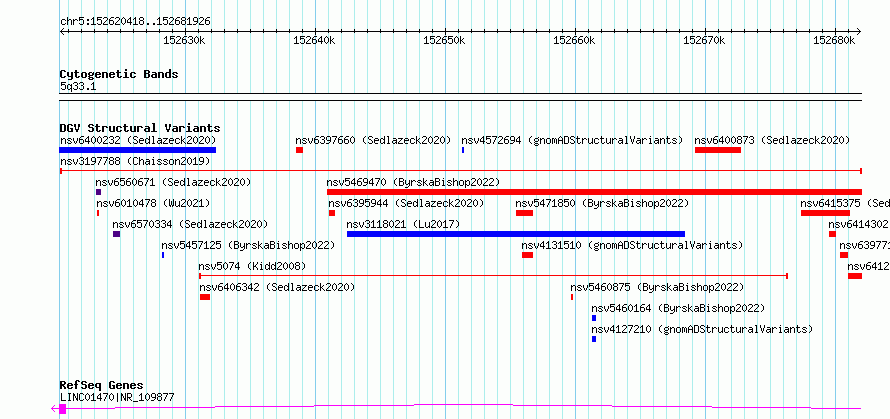Click the 152640k ruler tick label
Image resolution: width=890 pixels, height=419 pixels.
(314, 40)
